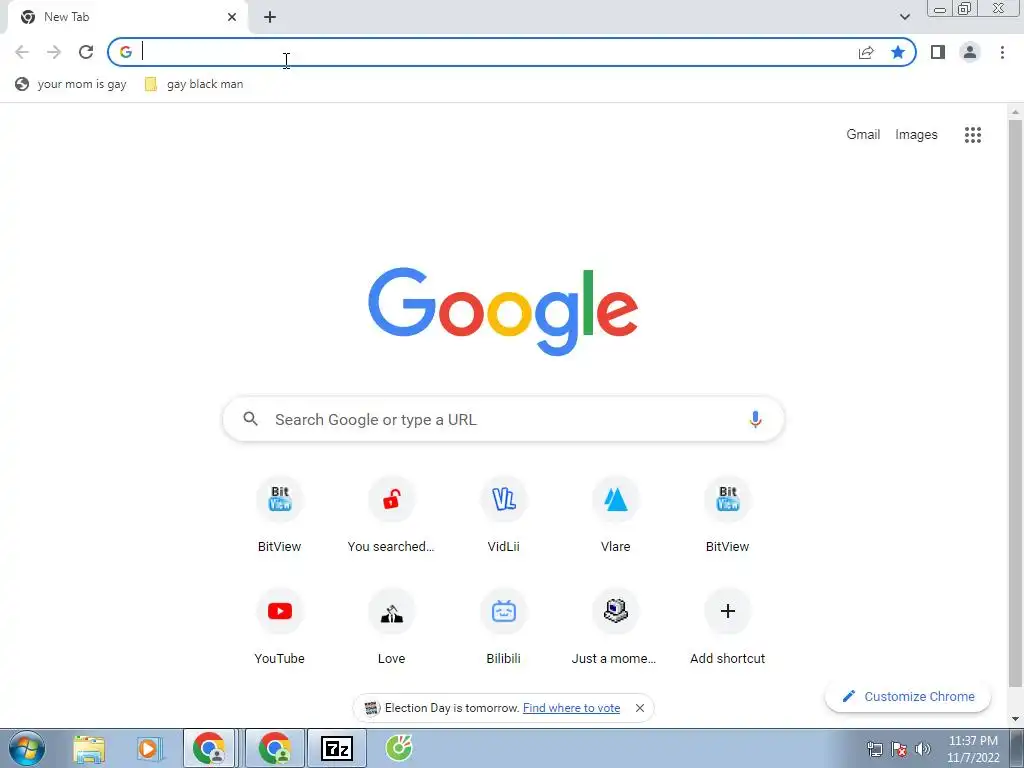This screenshot has width=1024, height=768.
Task: Click the Action Center flag tray icon
Action: tap(899, 749)
